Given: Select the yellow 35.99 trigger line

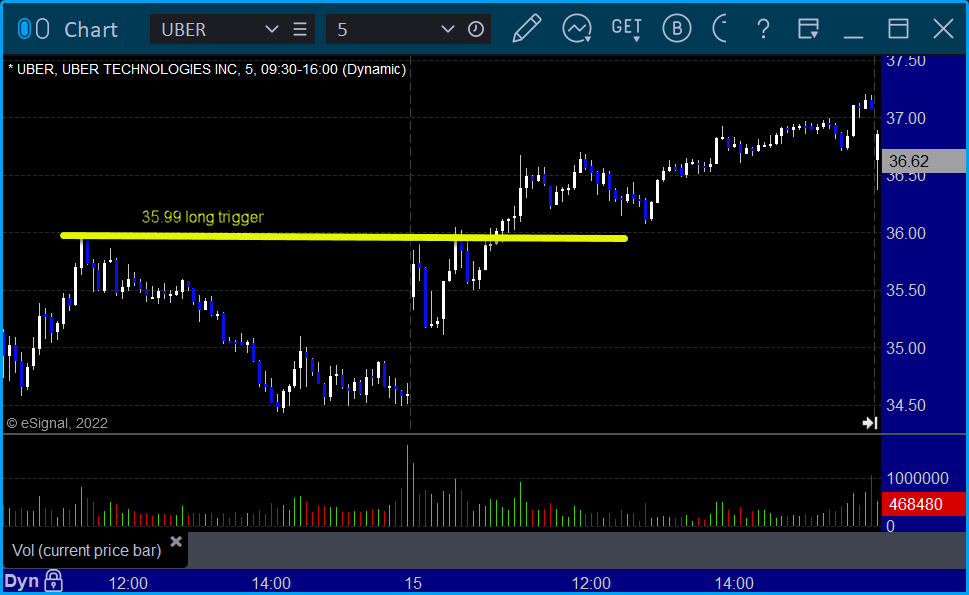Looking at the screenshot, I should [344, 236].
